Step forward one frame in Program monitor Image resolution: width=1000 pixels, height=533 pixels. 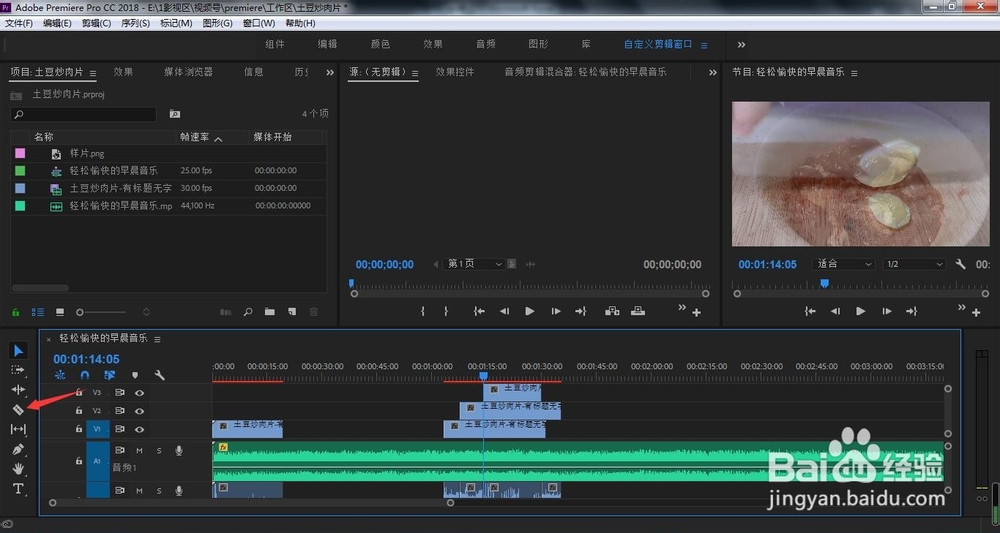(886, 311)
